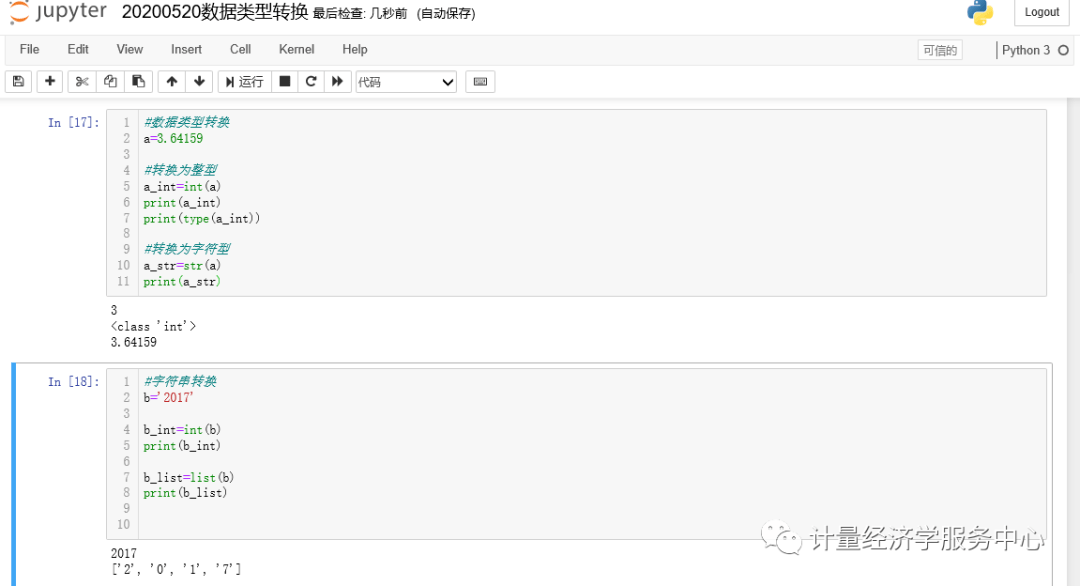The image size is (1080, 586).
Task: Open the command palette keyboard icon
Action: coord(480,81)
